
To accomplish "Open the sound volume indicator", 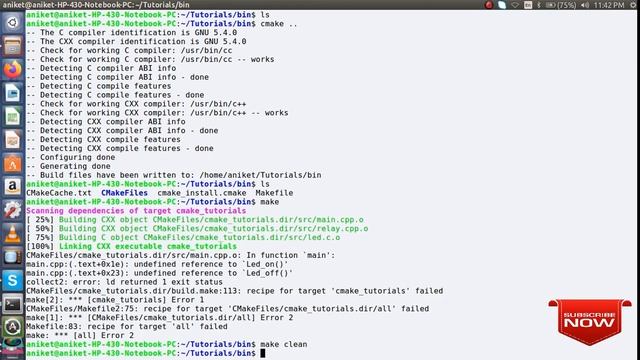I will 585,5.
